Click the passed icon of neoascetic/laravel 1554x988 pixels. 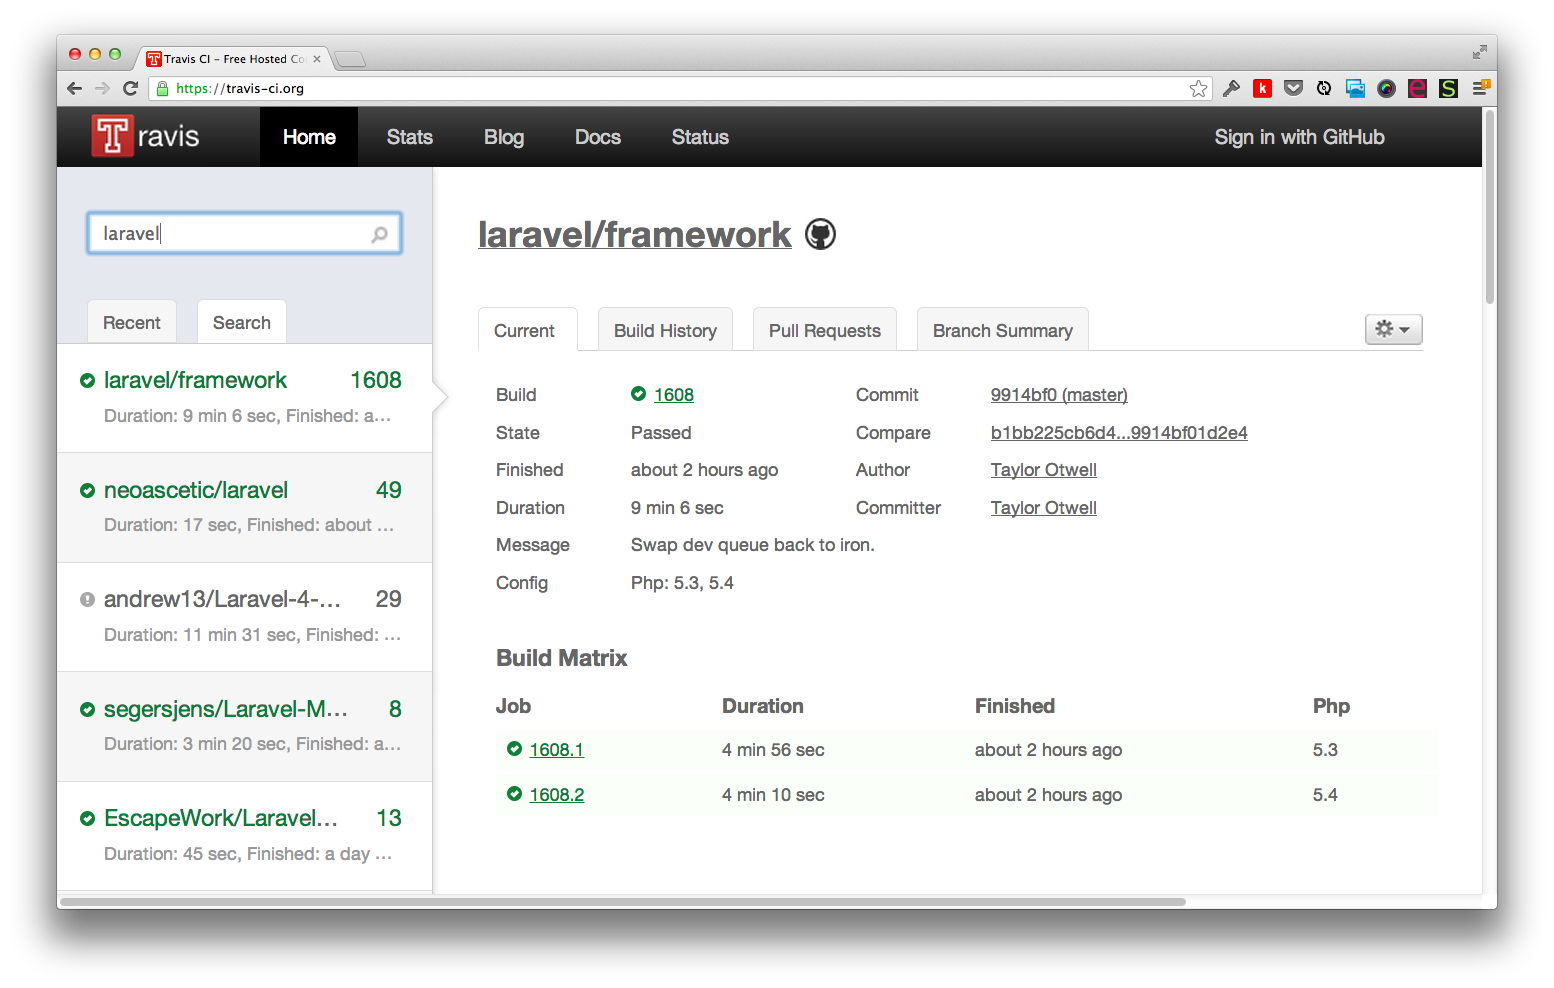pos(87,490)
